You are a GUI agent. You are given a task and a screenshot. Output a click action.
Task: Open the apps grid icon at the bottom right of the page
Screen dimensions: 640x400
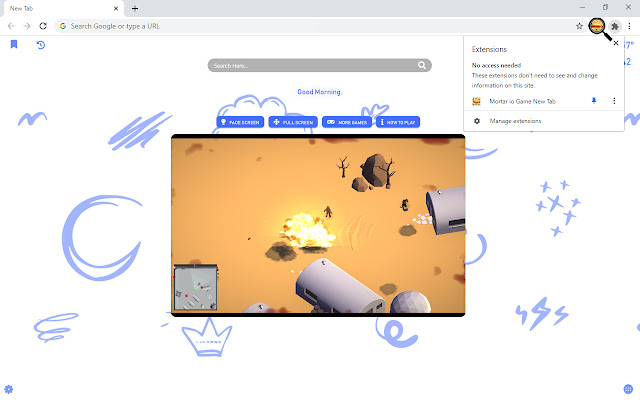pos(628,389)
